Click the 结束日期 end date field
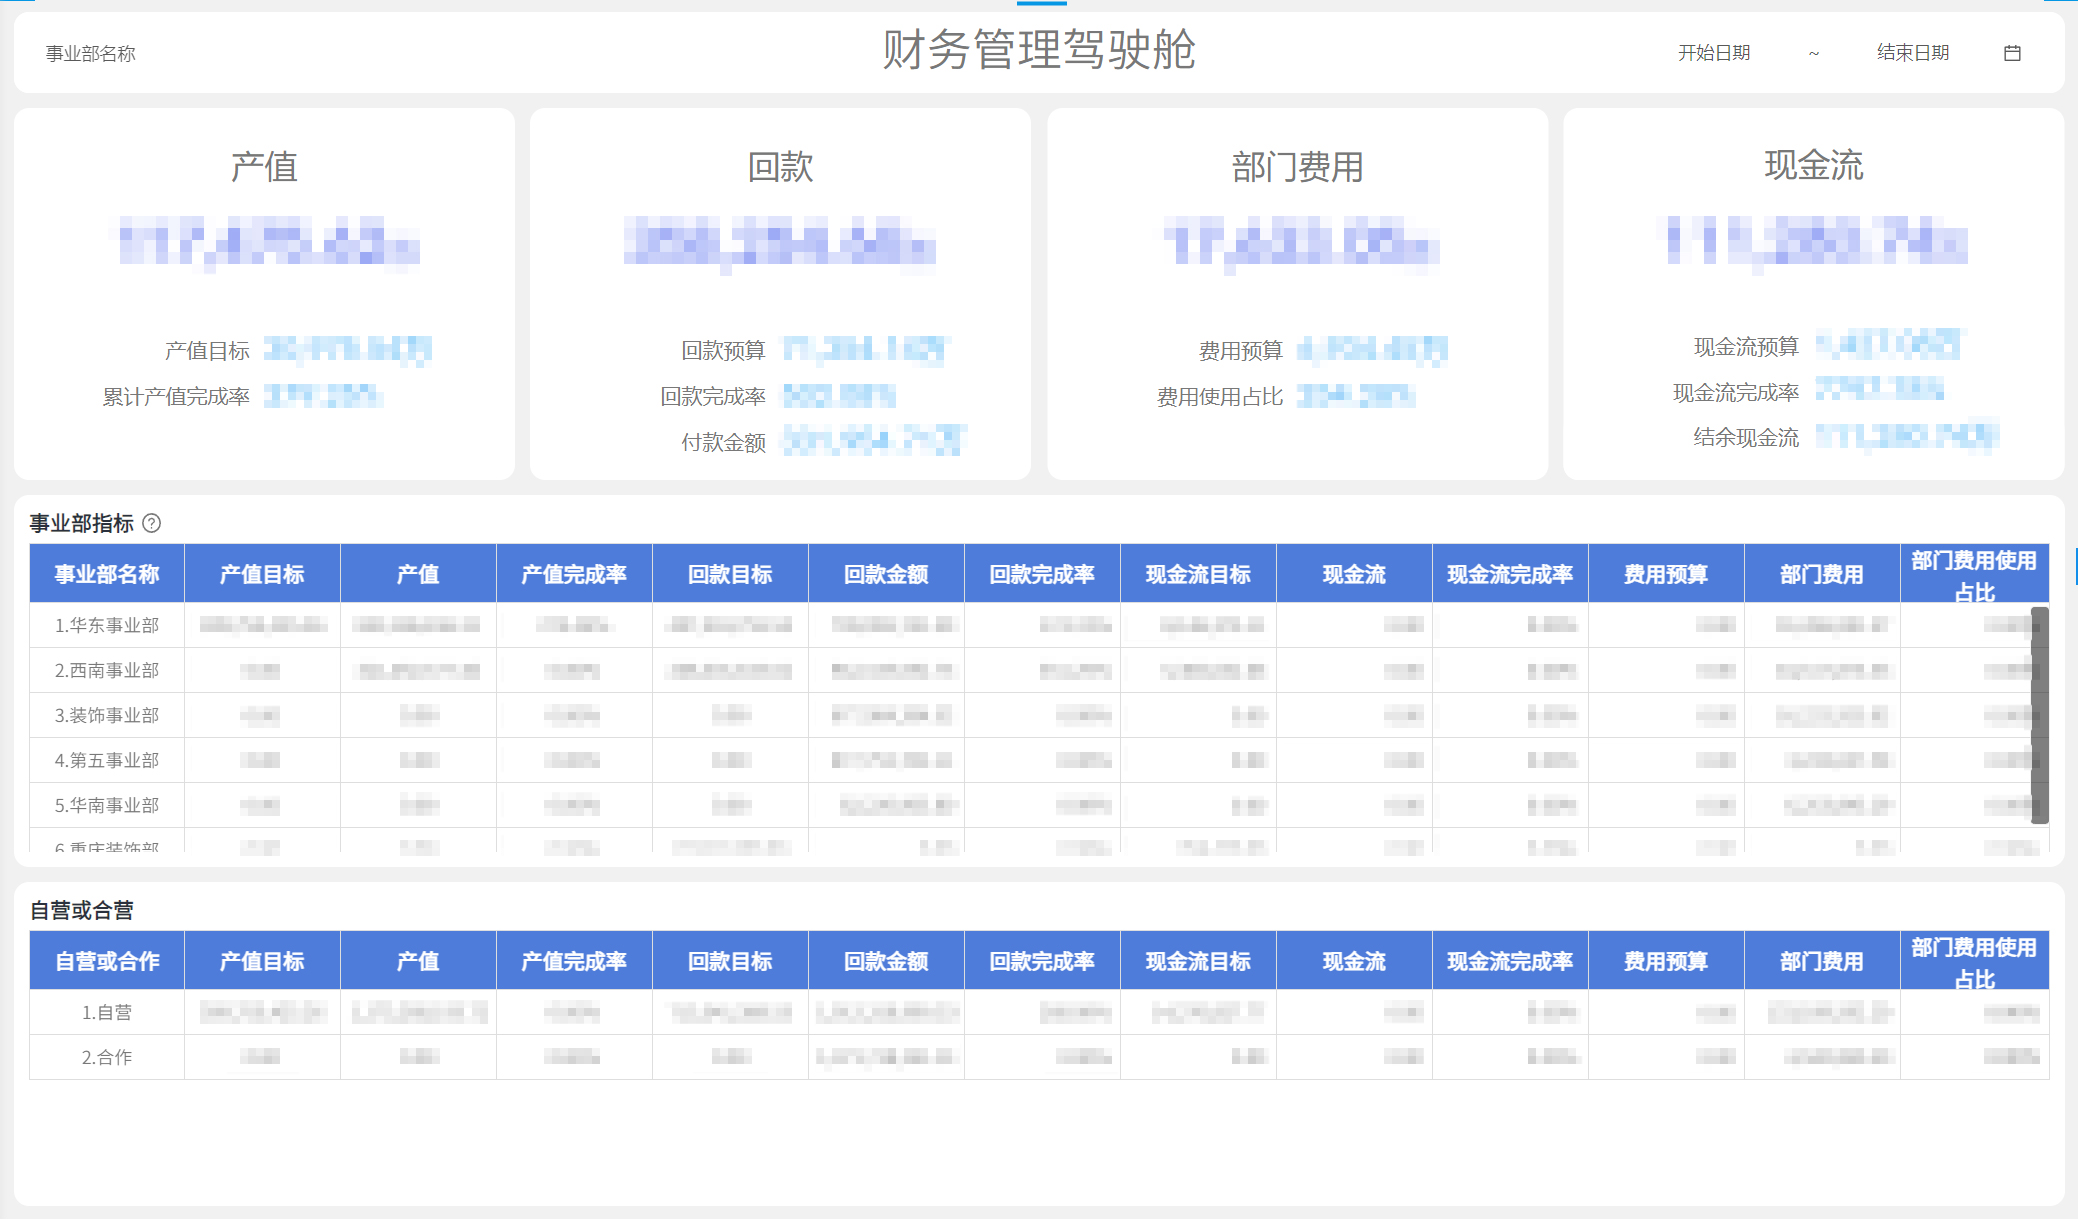Viewport: 2078px width, 1219px height. pos(1912,52)
